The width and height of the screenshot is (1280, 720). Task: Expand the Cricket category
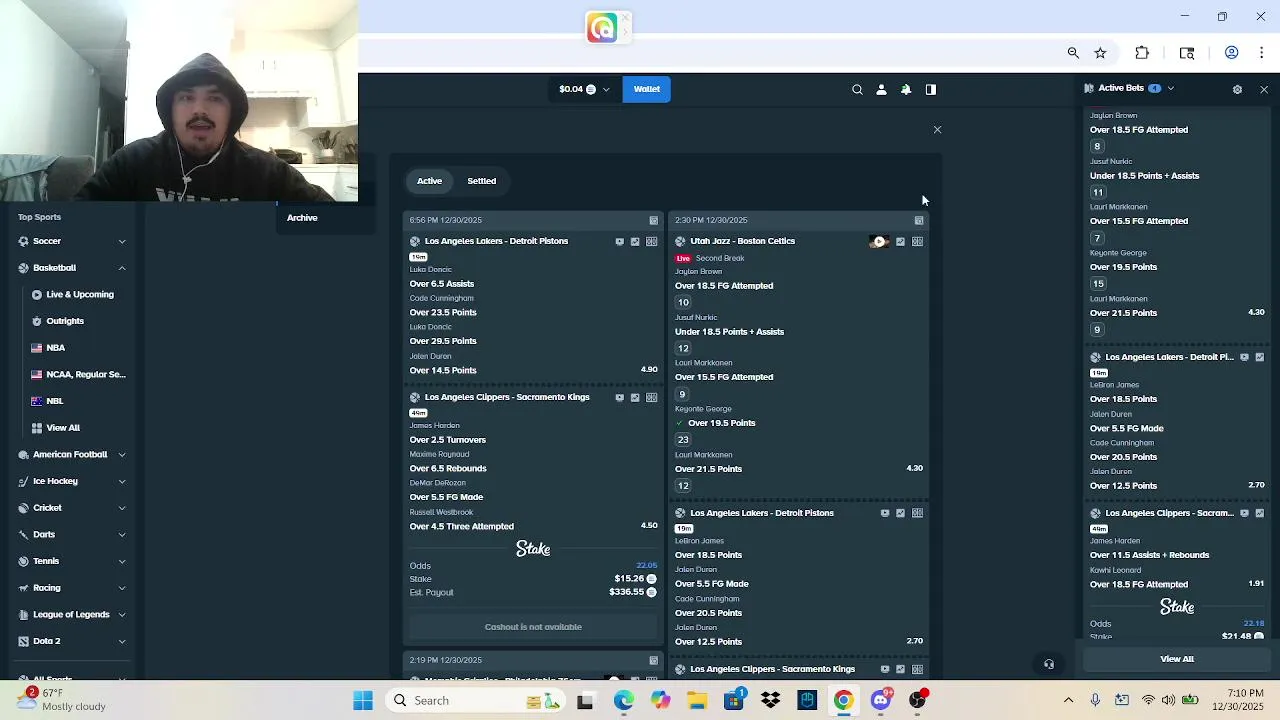[x=122, y=508]
